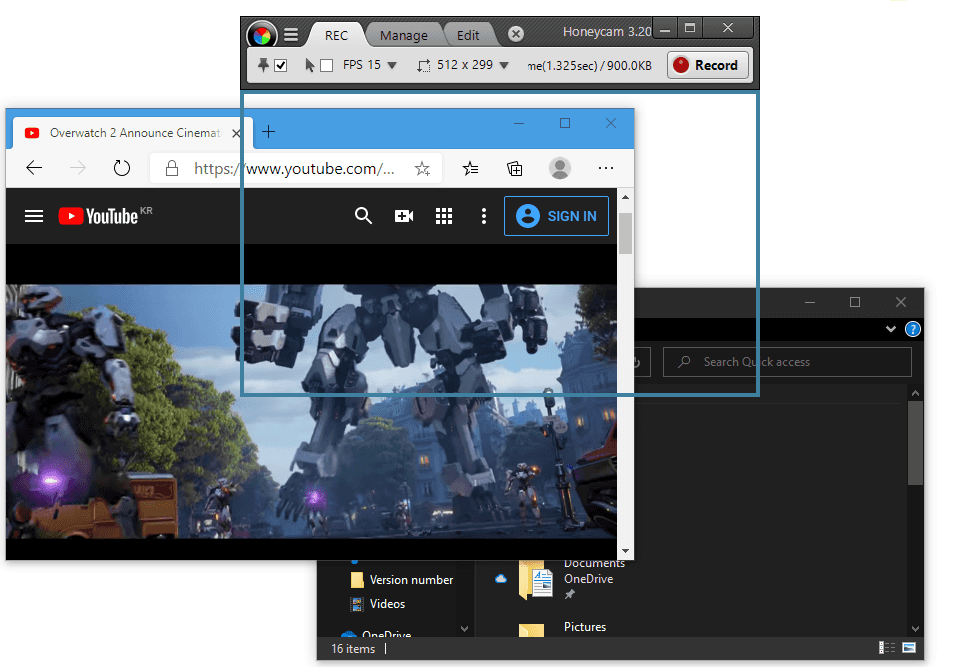Open the 512 x 299 size dropdown
The height and width of the screenshot is (667, 960).
(504, 66)
